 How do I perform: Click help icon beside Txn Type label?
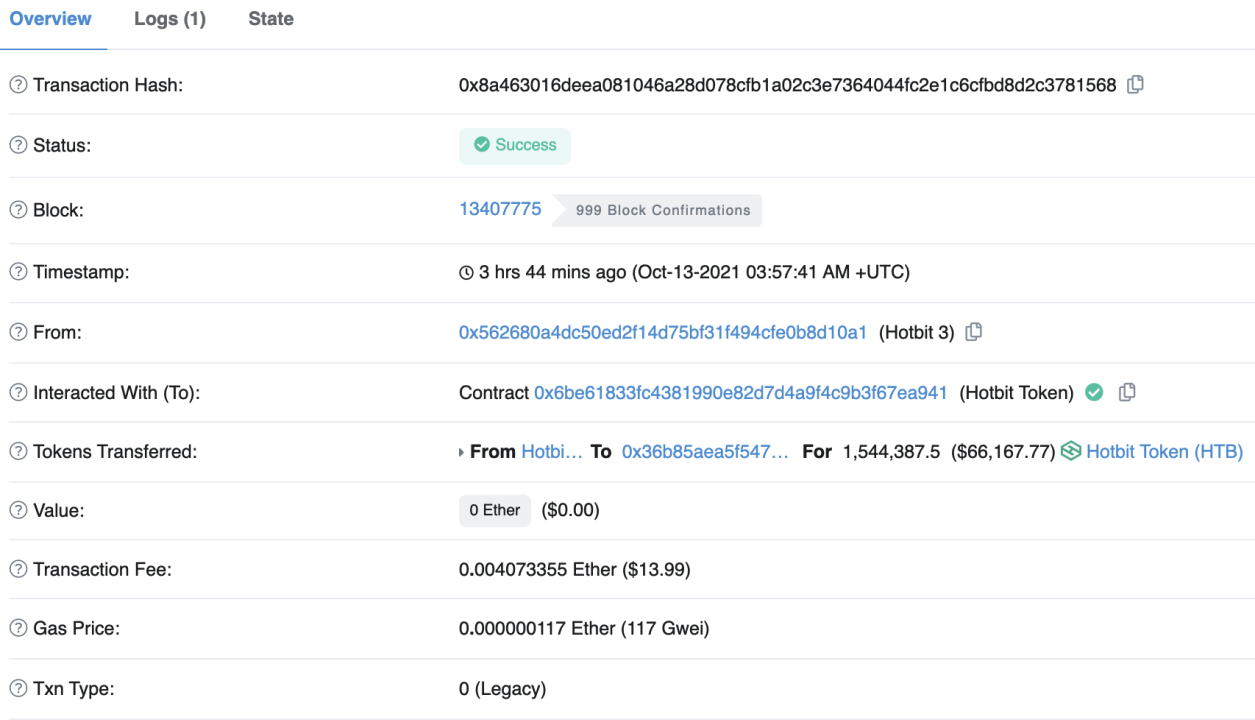pos(18,689)
